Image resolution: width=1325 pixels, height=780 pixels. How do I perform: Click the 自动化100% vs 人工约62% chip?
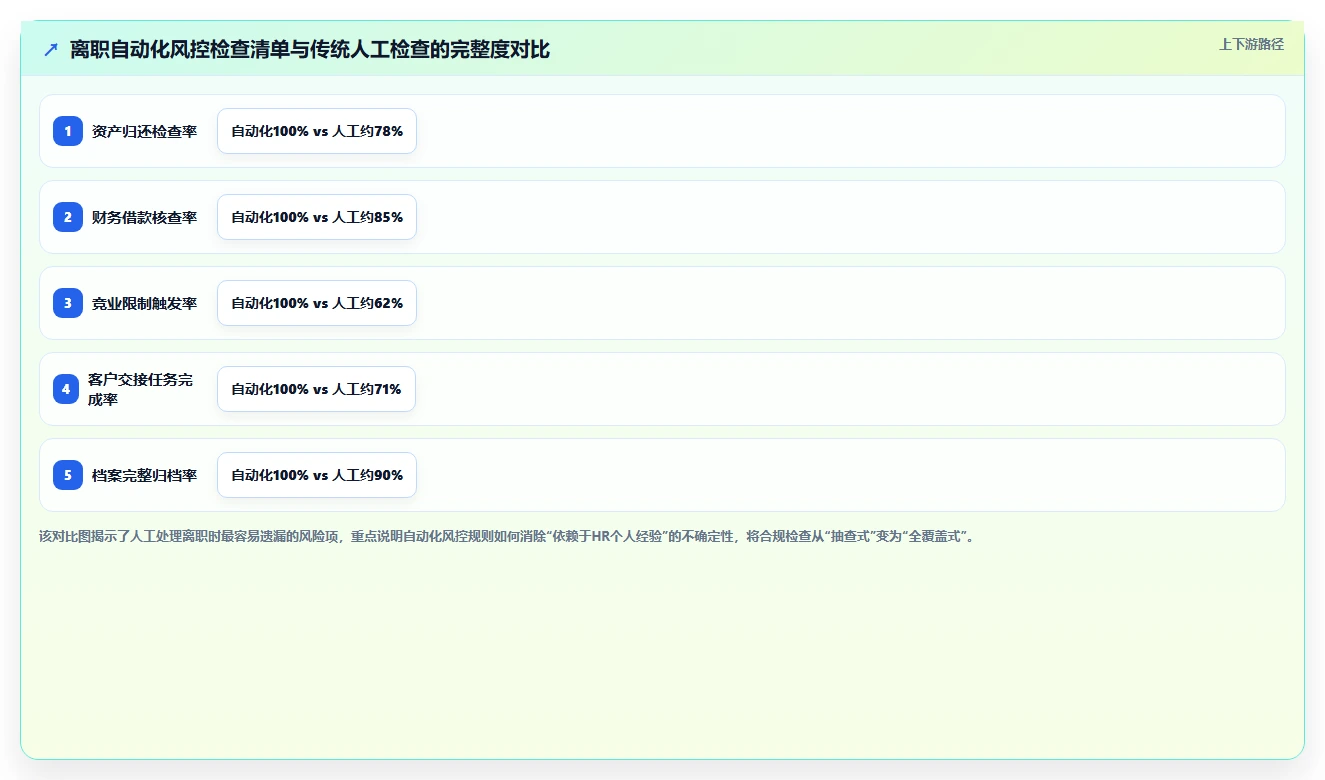317,303
